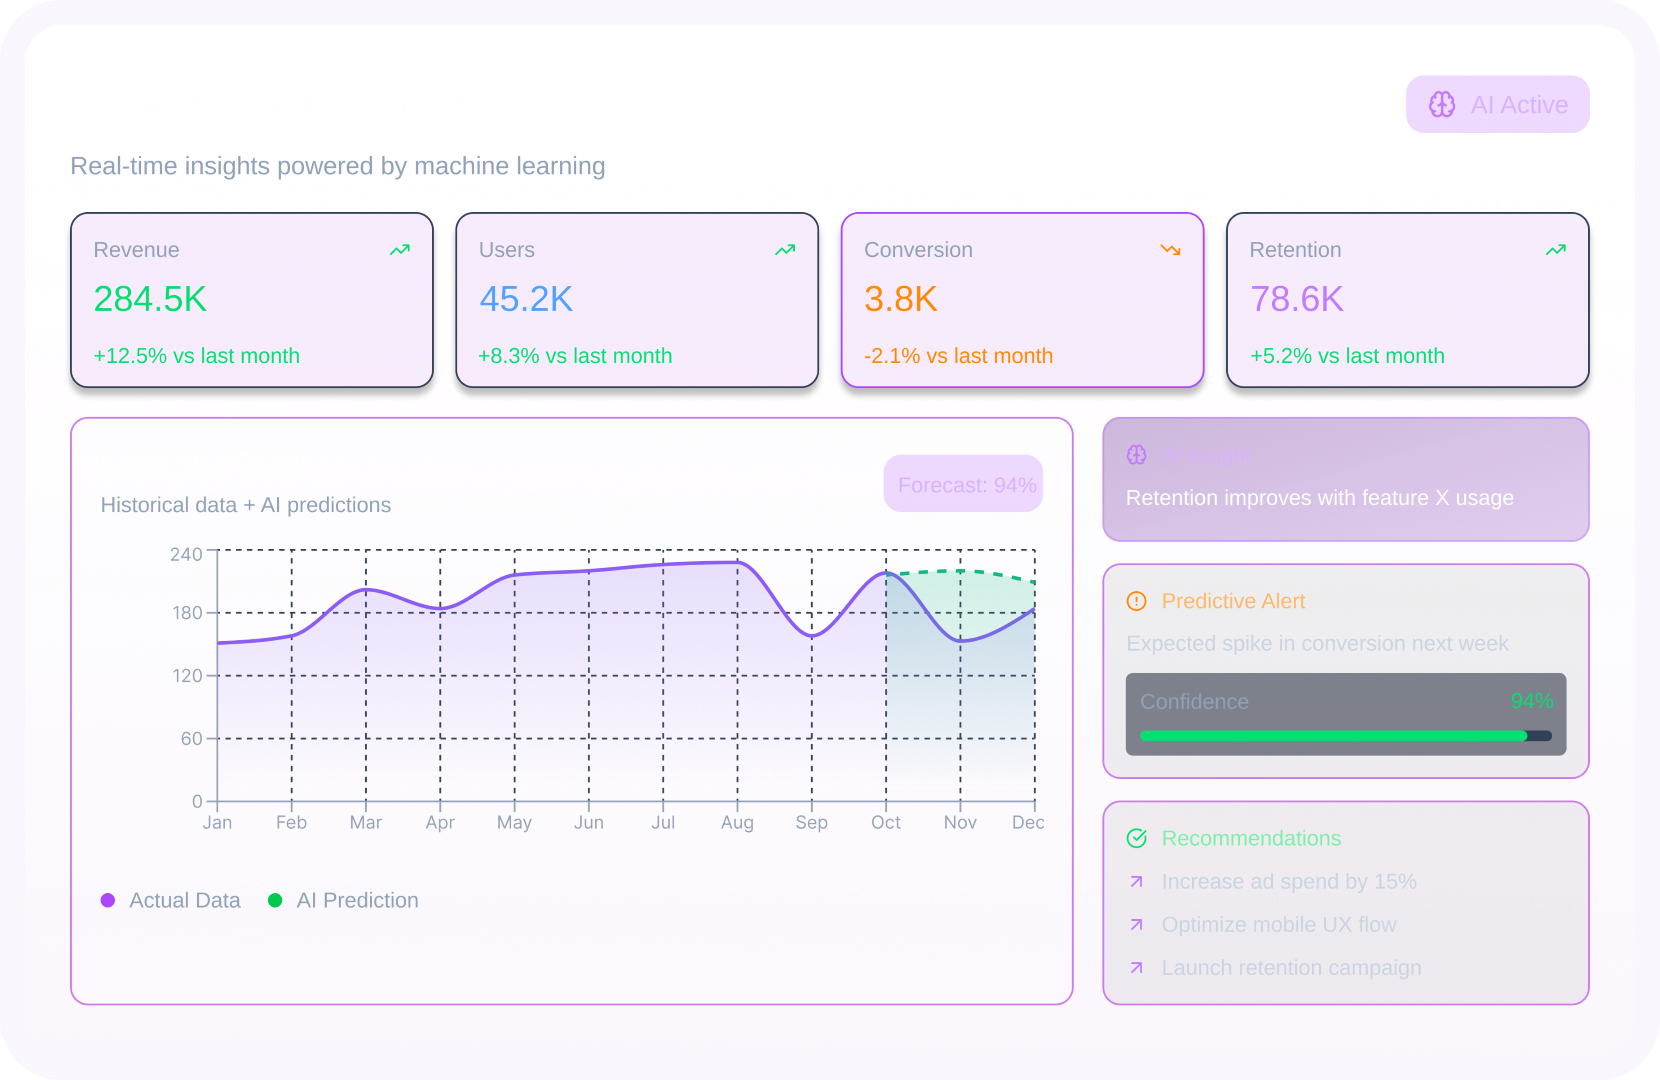Select Launch retention campaign recommendation

(1291, 967)
